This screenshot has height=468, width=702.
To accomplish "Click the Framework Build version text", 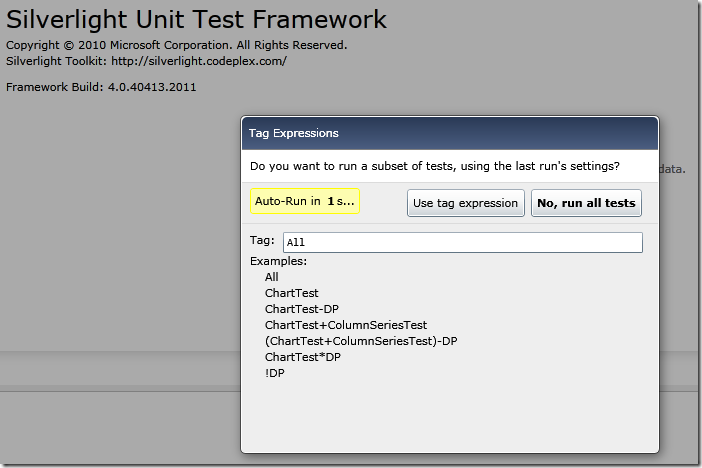I will coord(101,87).
